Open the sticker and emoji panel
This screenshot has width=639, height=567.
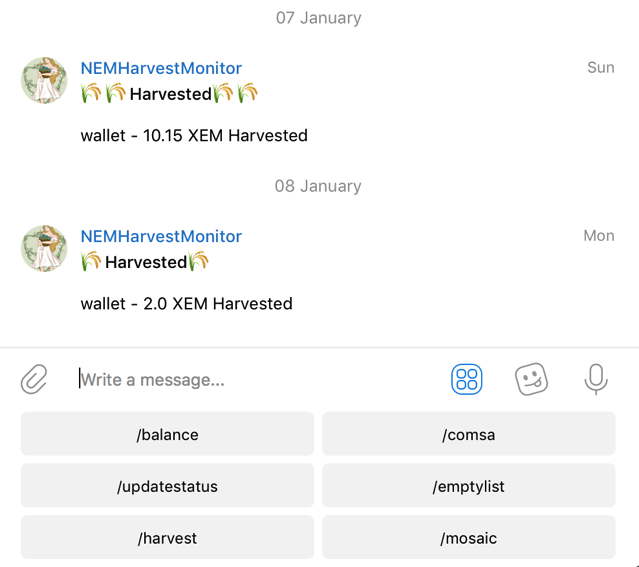pyautogui.click(x=531, y=379)
